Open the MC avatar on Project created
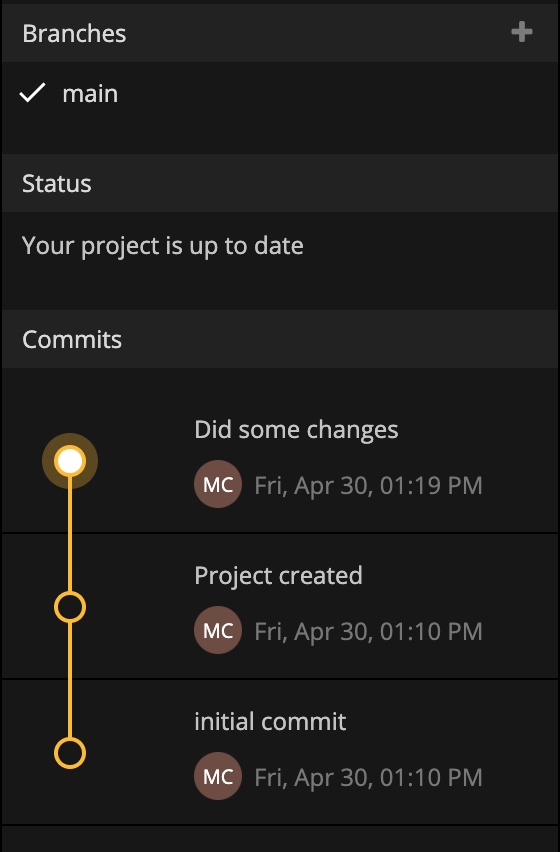560x852 pixels. click(218, 630)
